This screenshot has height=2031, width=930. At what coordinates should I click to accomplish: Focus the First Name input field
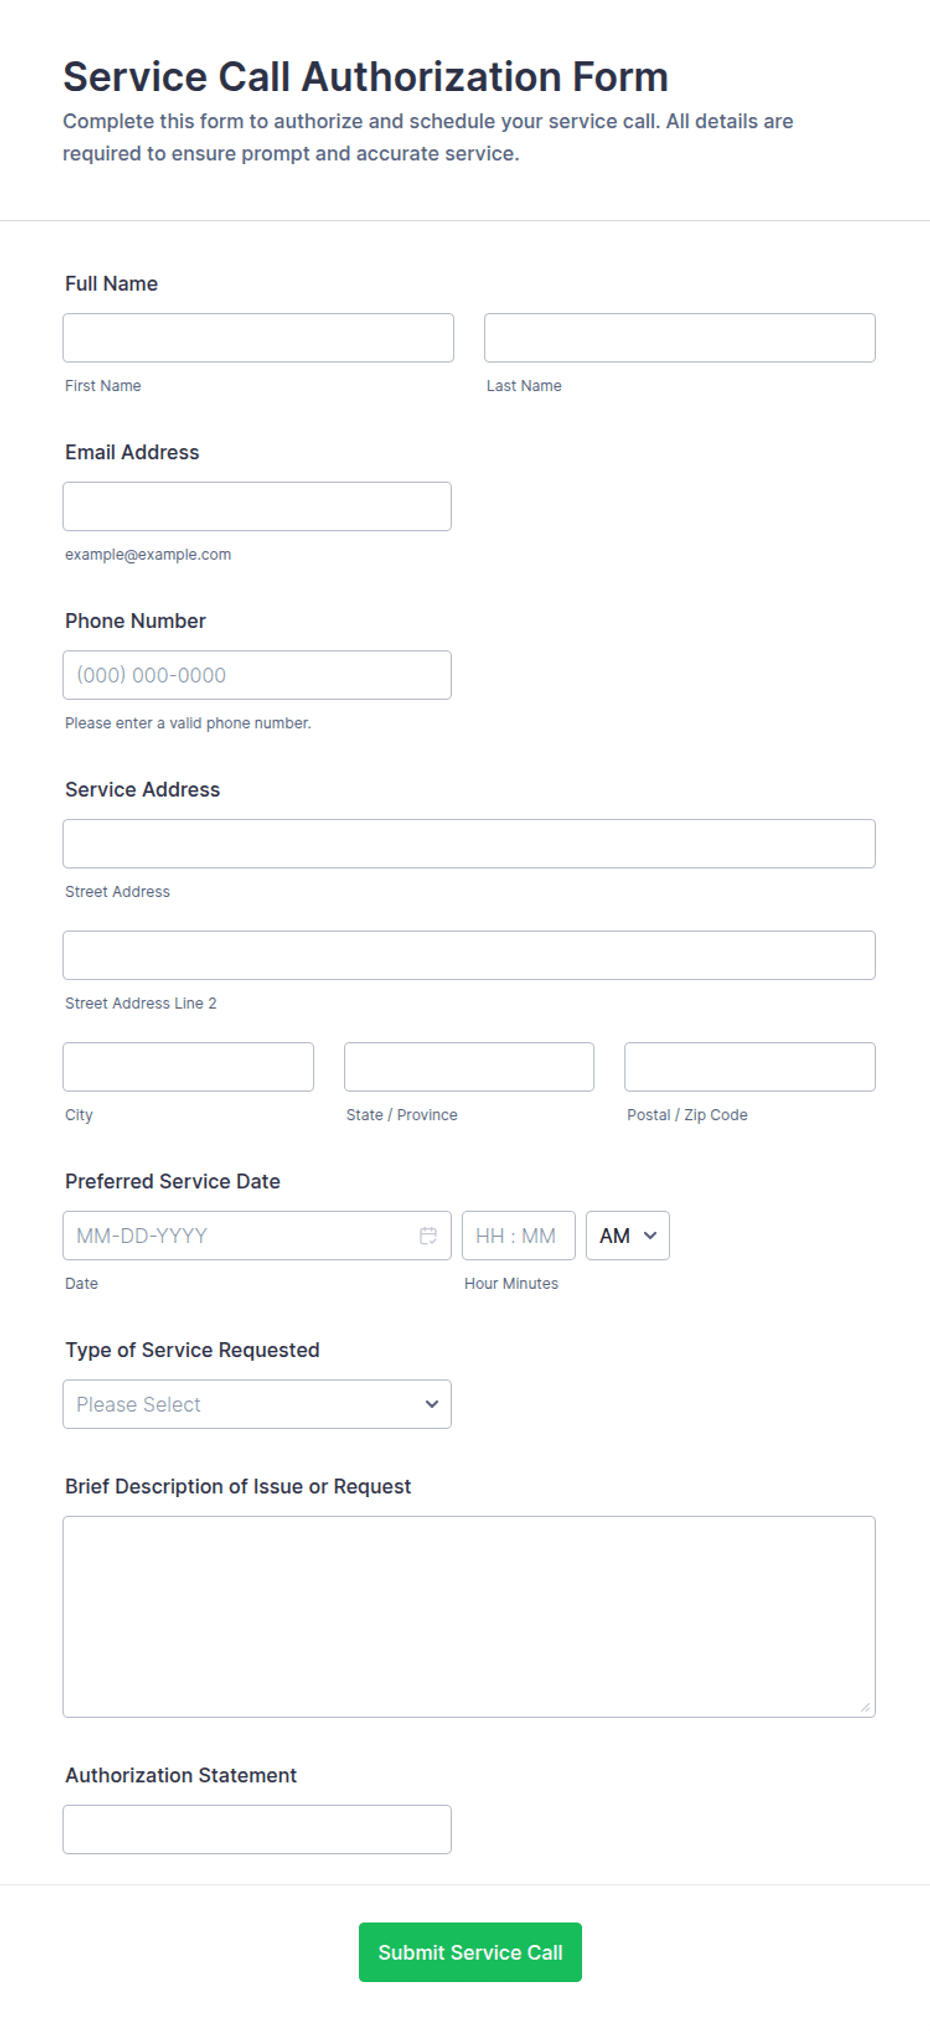pyautogui.click(x=258, y=338)
